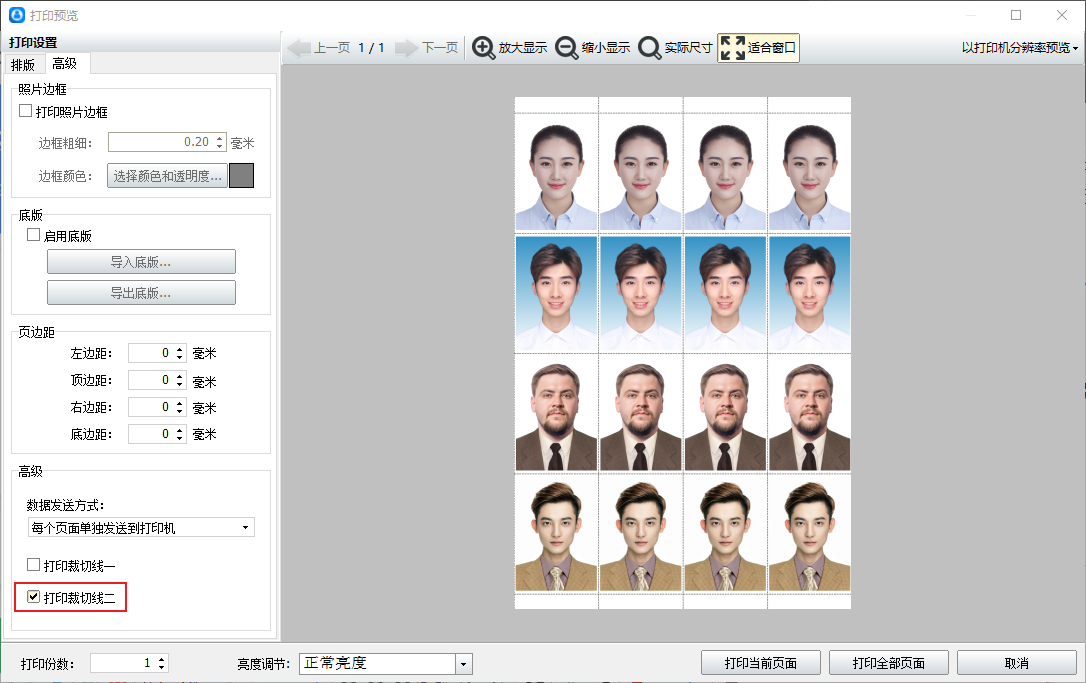
Task: Click the app logo in title bar
Action: coord(16,15)
